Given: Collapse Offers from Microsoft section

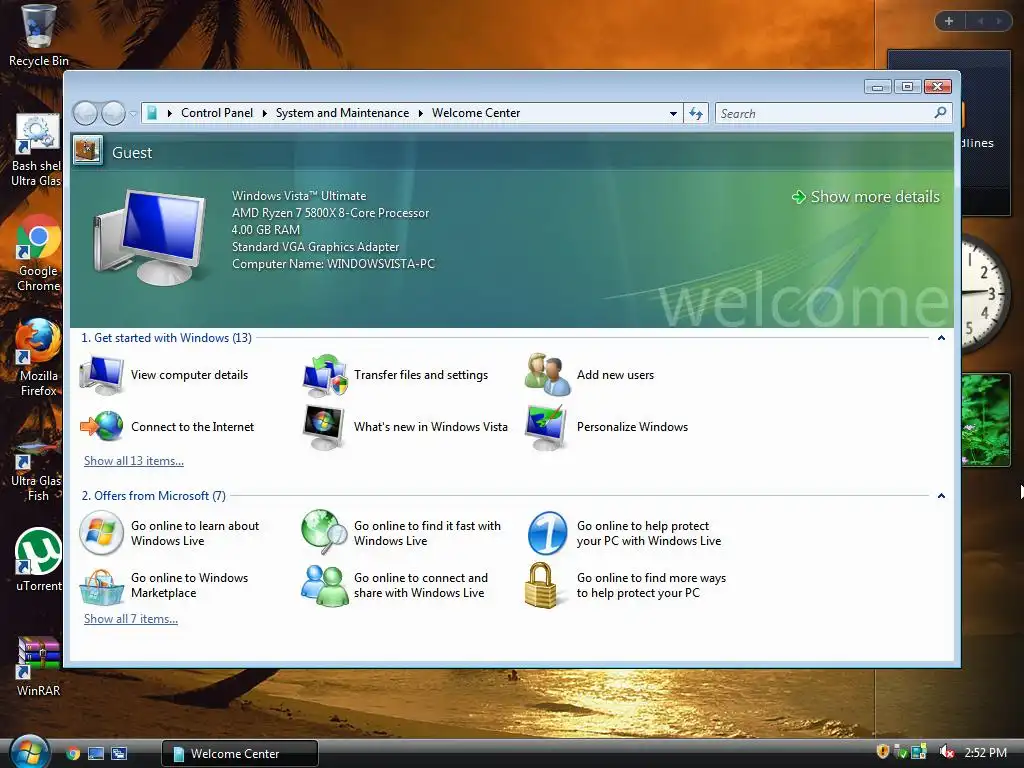Looking at the screenshot, I should 941,496.
